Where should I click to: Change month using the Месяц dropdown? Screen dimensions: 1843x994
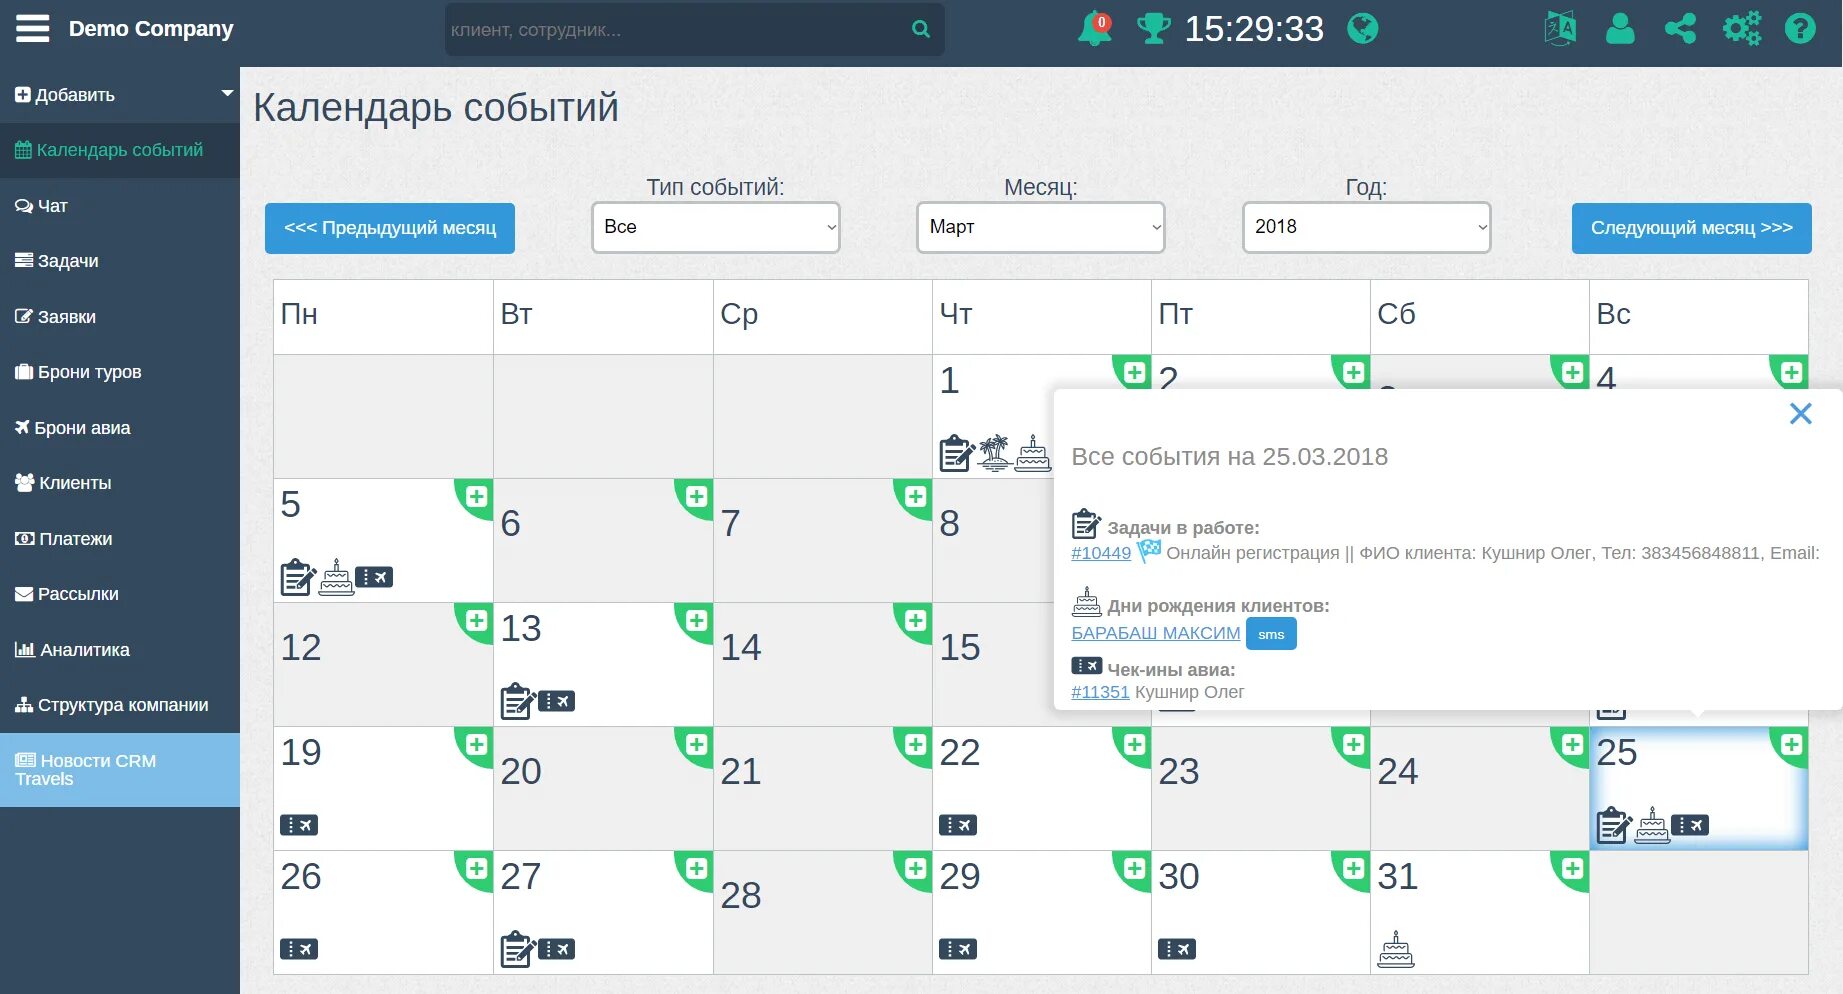pyautogui.click(x=1040, y=227)
